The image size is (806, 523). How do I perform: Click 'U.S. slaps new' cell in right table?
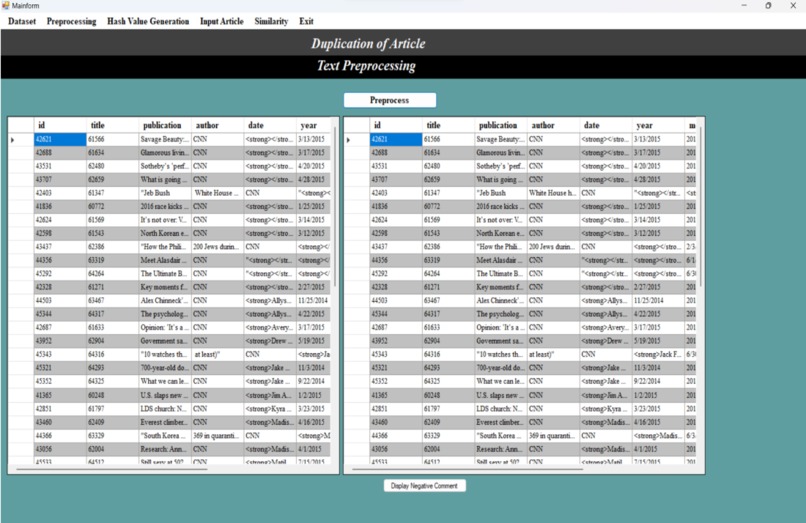coord(501,395)
